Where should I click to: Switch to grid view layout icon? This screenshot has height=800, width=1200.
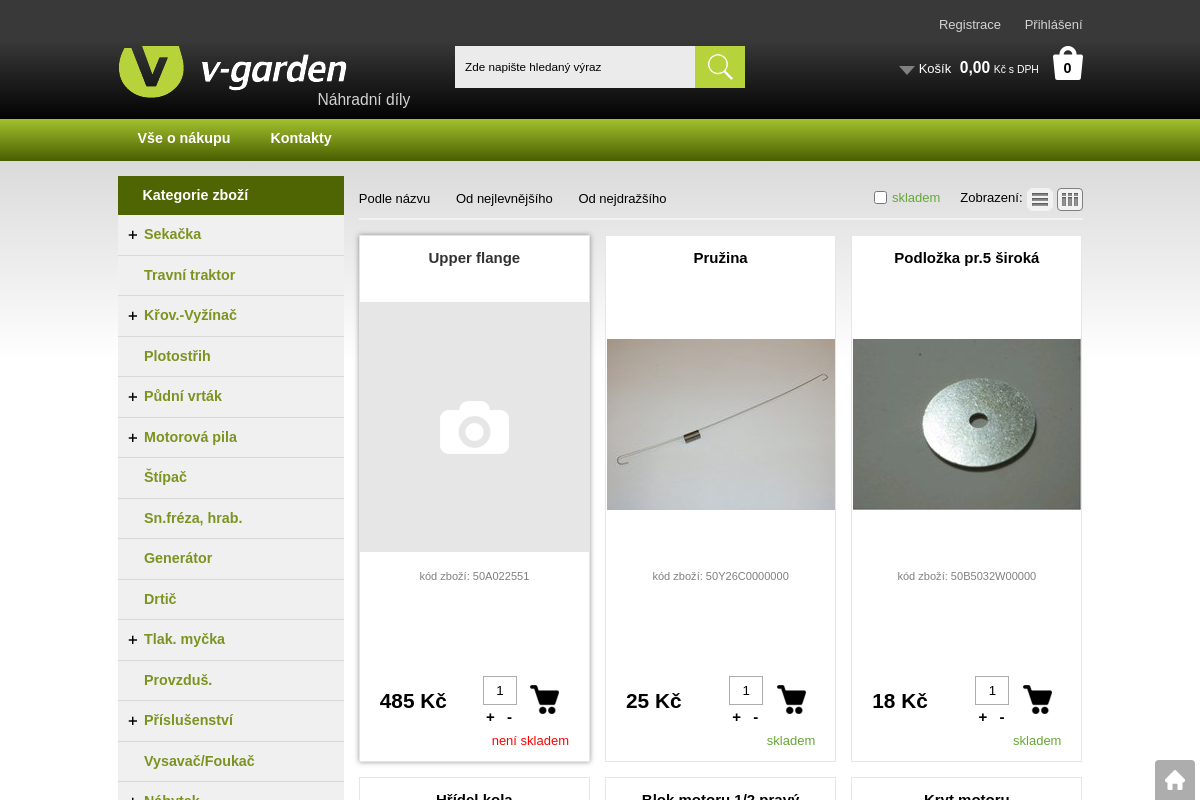coord(1069,199)
